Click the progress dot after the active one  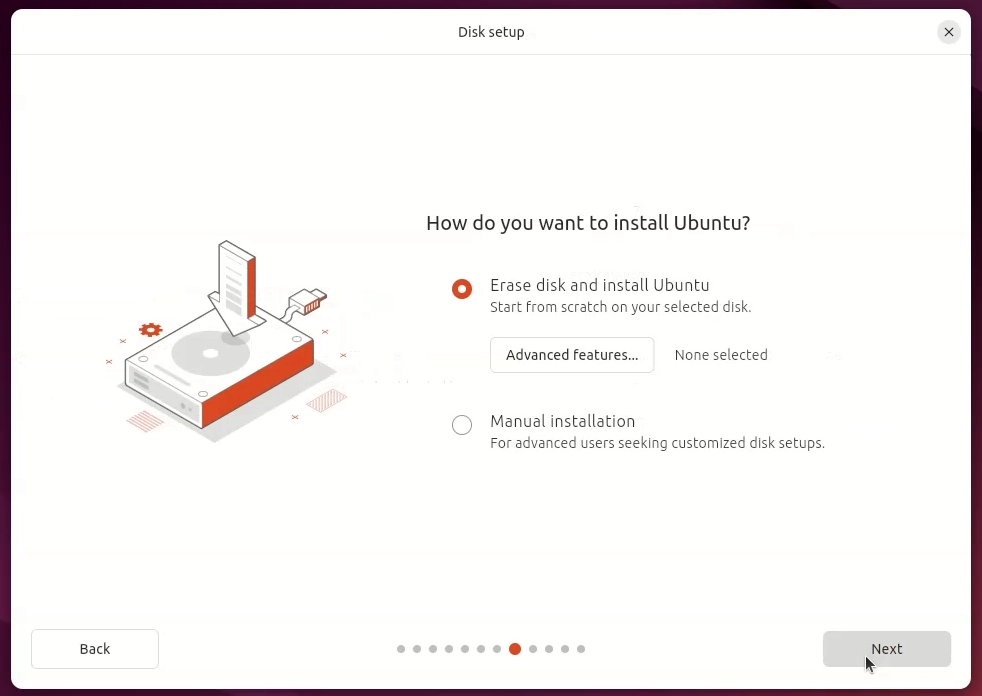533,649
